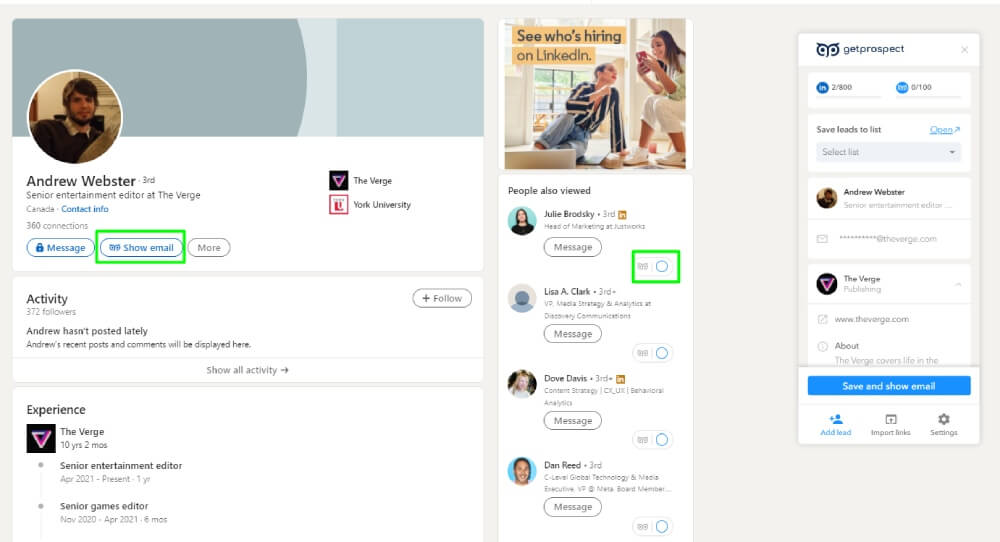The width and height of the screenshot is (1000, 542).
Task: Click Dan Reed's name link
Action: point(562,465)
